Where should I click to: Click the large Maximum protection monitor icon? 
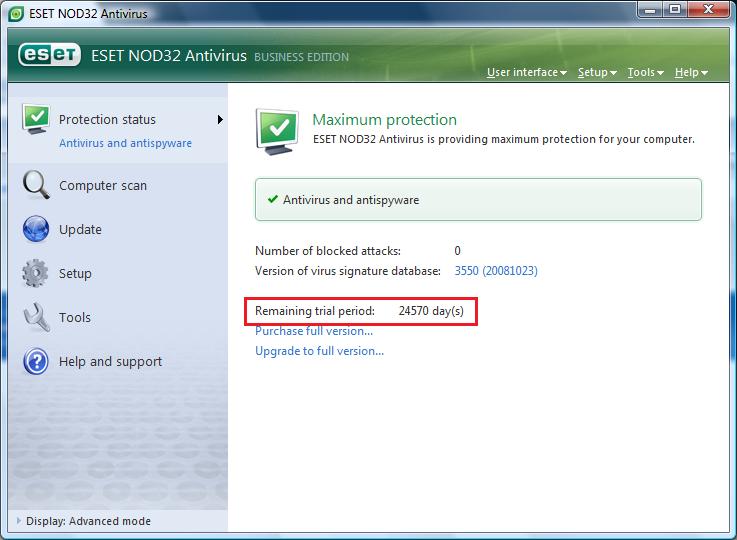(277, 132)
